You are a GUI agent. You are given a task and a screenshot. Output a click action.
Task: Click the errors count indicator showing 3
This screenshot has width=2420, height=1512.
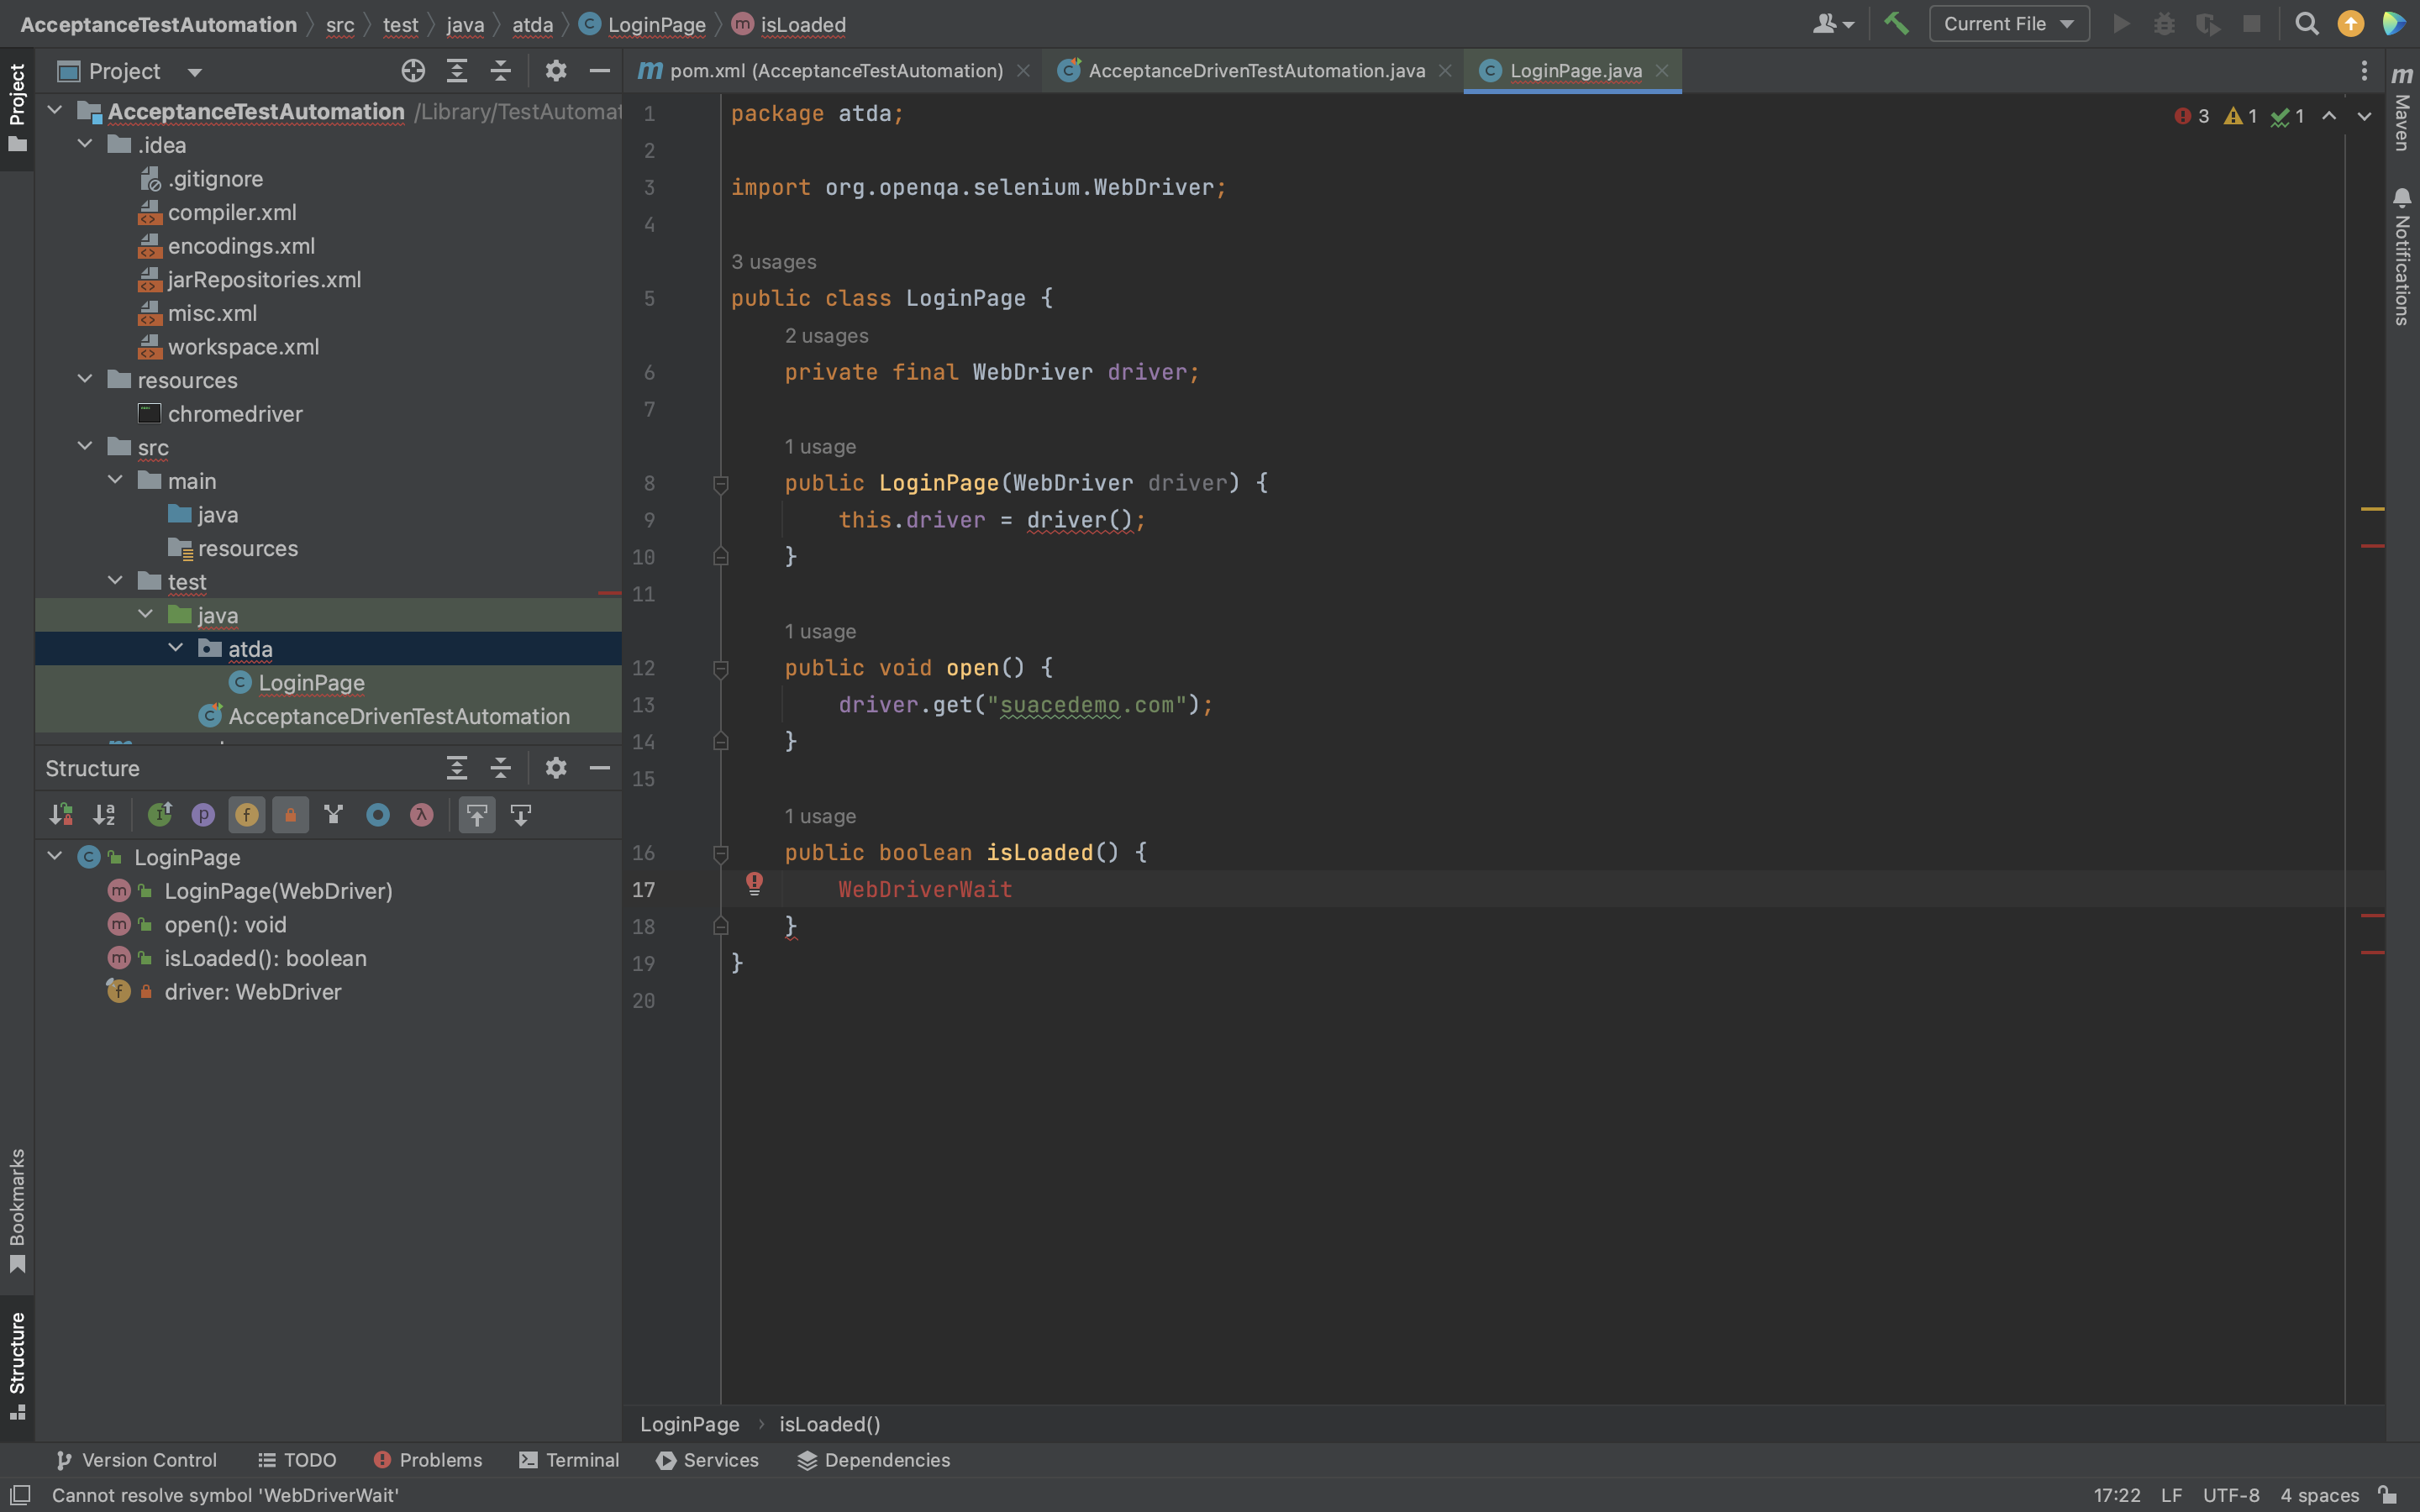click(x=2191, y=116)
